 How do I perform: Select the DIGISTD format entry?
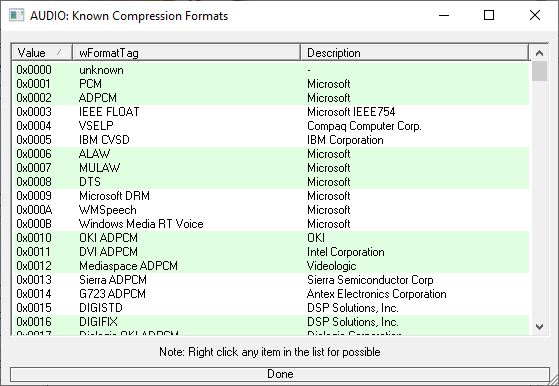click(101, 308)
